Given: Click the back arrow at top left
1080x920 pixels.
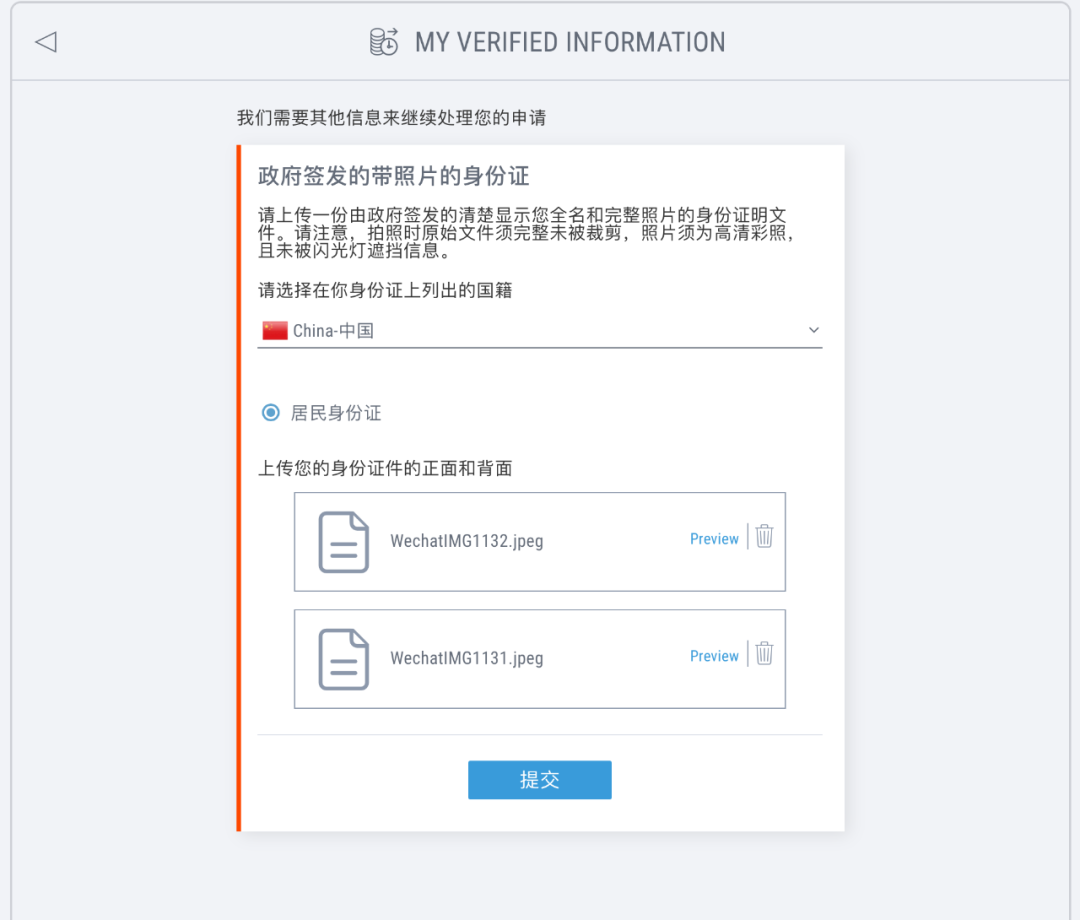Looking at the screenshot, I should pyautogui.click(x=44, y=42).
